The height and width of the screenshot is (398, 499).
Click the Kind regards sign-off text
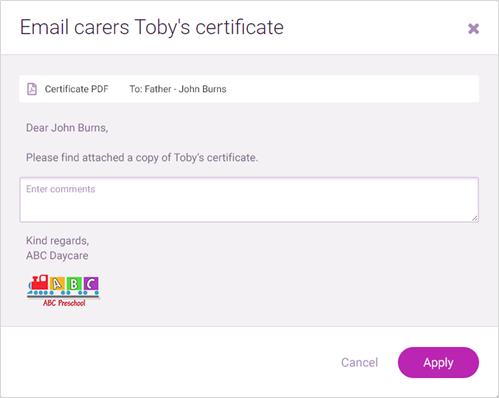[x=57, y=241]
